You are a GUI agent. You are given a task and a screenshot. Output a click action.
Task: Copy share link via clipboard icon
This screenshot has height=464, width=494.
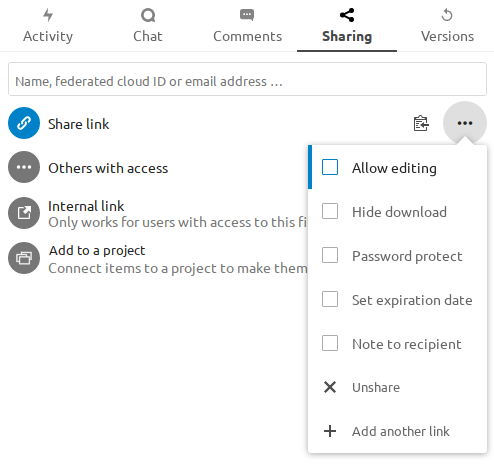(421, 123)
